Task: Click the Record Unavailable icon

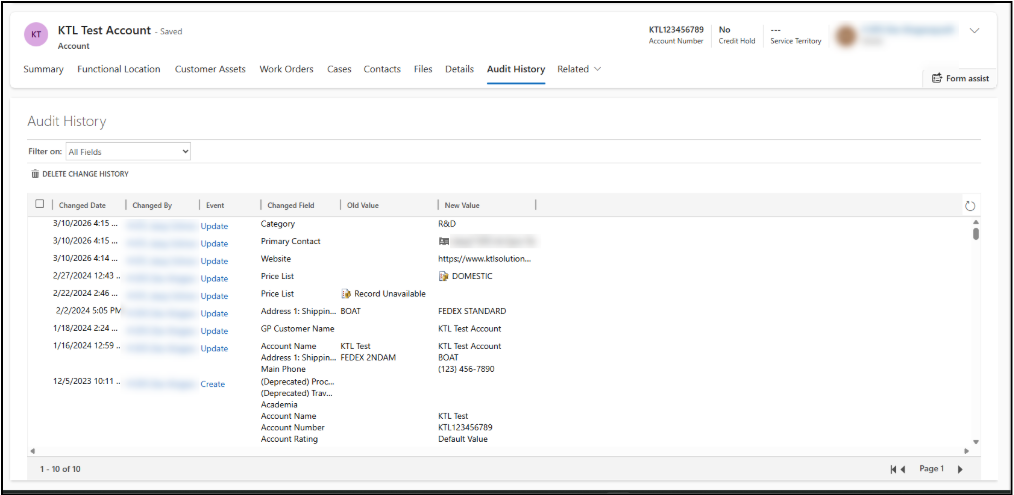Action: coord(346,294)
